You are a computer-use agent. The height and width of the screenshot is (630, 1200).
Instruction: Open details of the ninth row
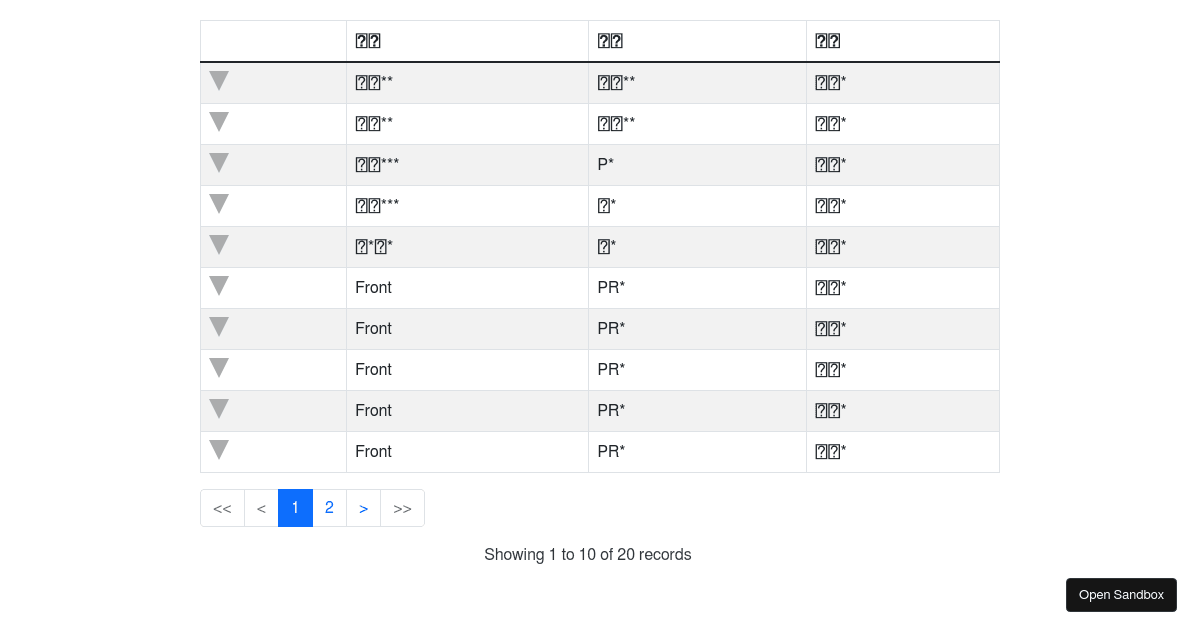219,409
